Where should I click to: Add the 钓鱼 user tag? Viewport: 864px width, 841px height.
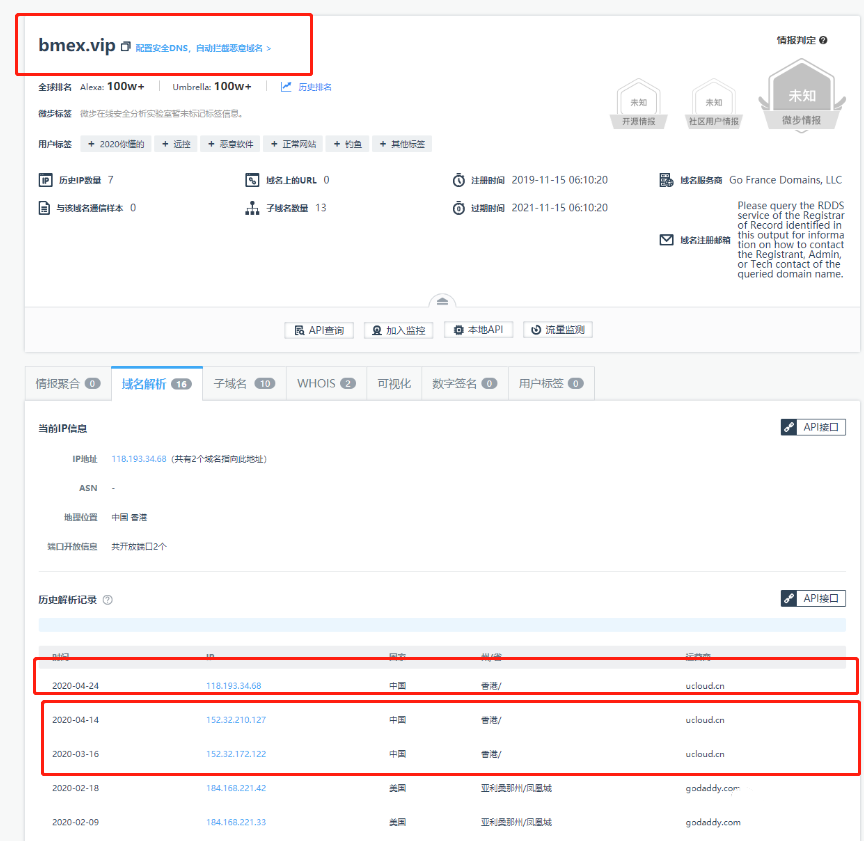[x=347, y=144]
